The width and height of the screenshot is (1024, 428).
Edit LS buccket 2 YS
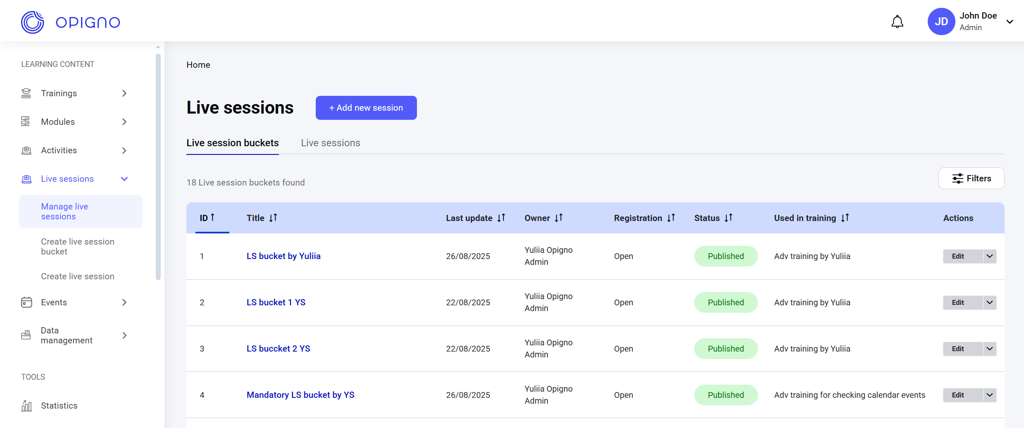click(x=963, y=349)
